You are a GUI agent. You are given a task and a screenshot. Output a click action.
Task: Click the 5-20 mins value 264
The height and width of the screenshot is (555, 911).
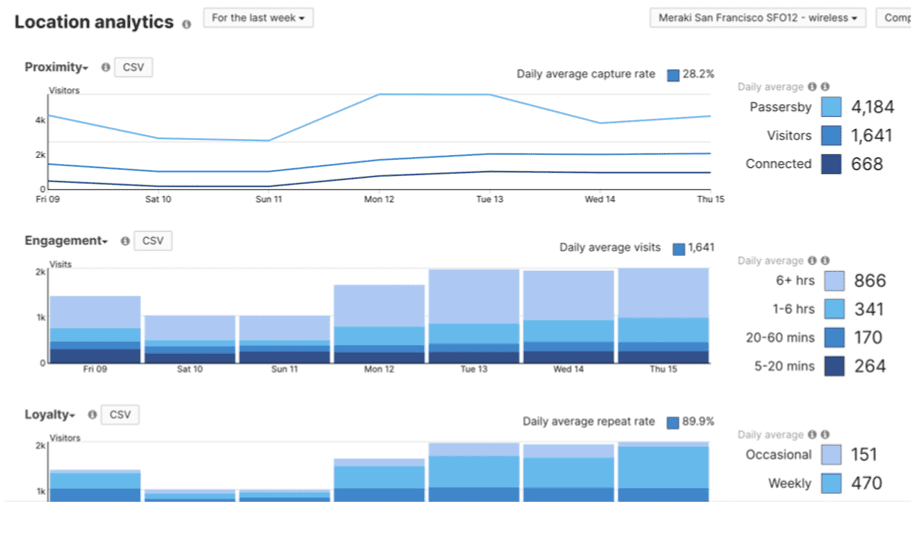(870, 366)
